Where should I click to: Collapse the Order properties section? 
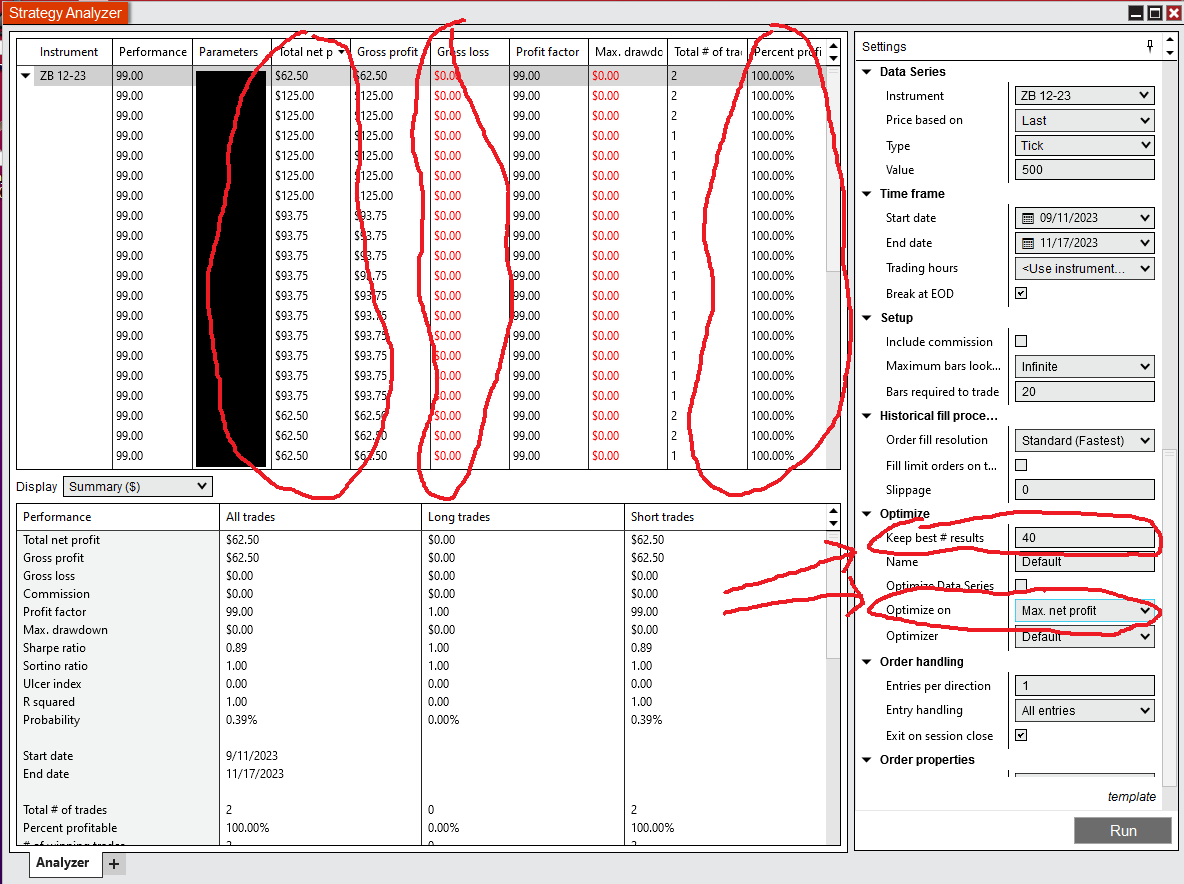click(867, 760)
